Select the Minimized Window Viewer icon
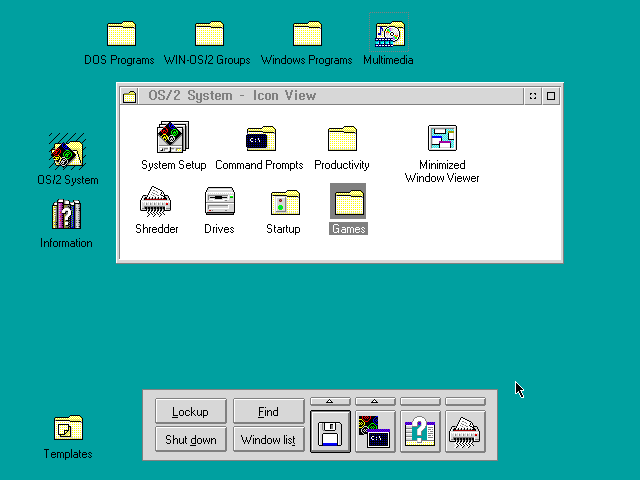640x480 pixels. pos(442,138)
